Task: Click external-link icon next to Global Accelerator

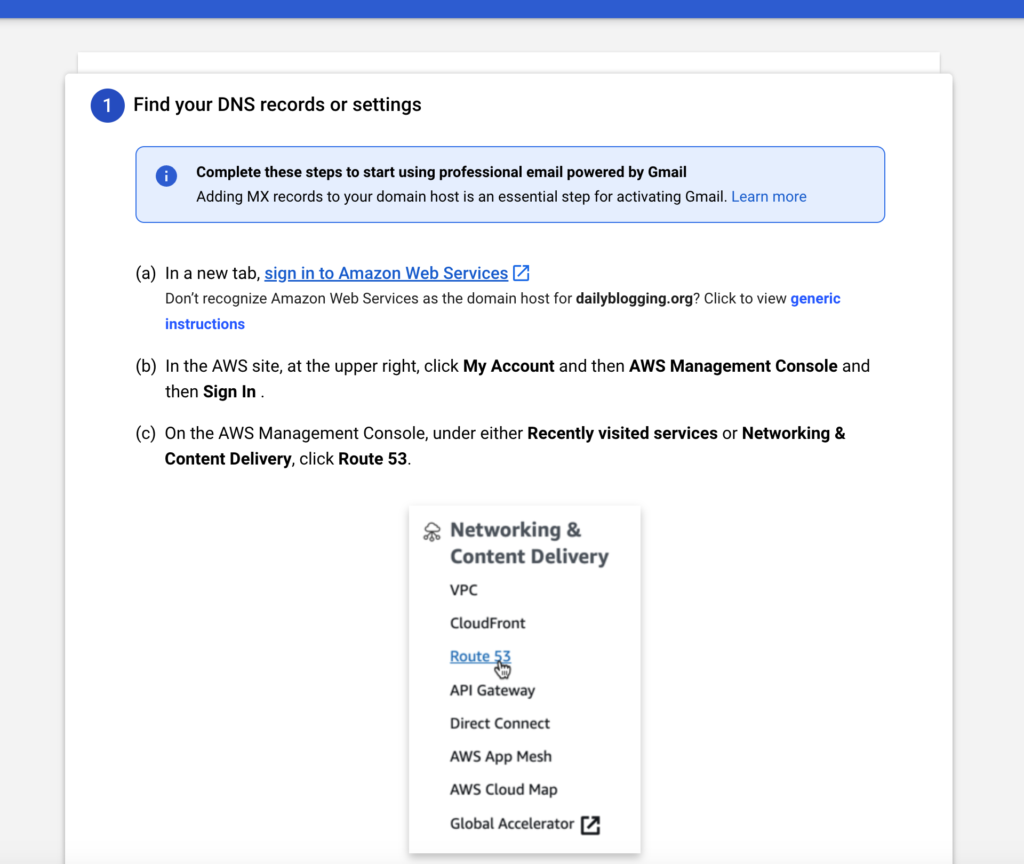Action: click(x=591, y=824)
